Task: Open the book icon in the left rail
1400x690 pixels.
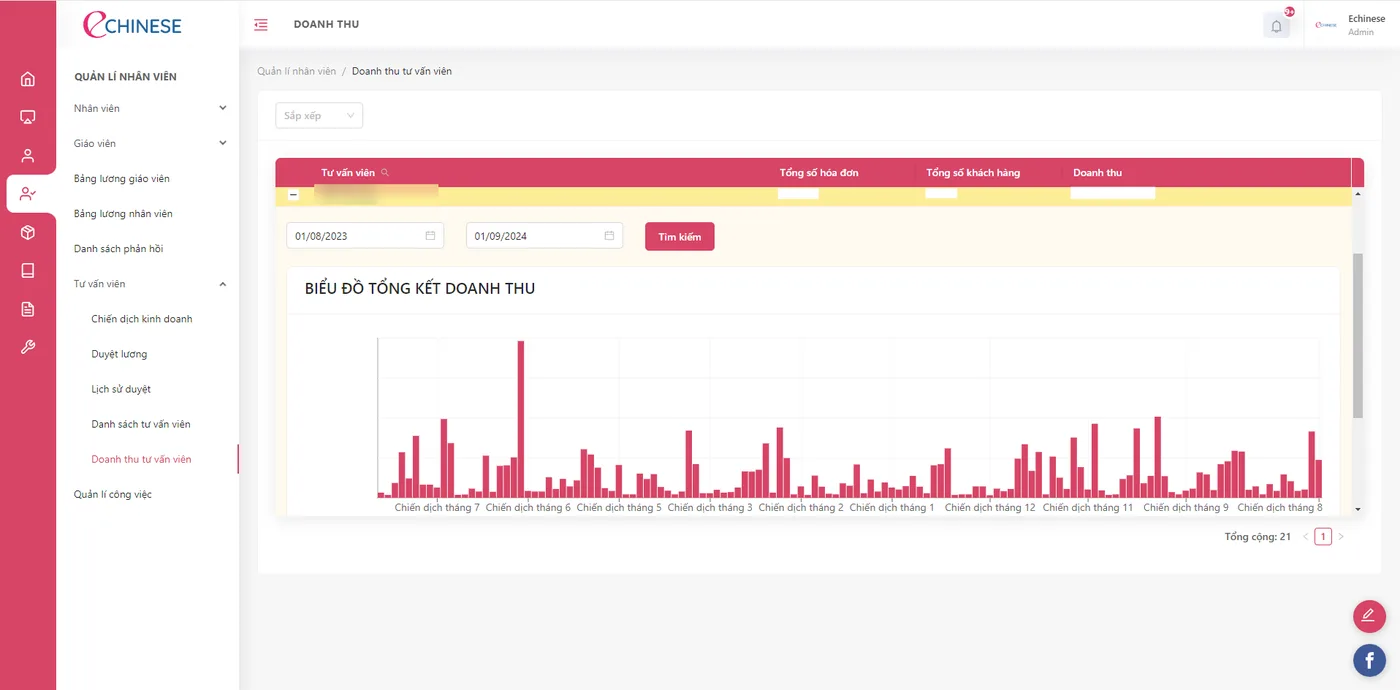Action: (28, 270)
